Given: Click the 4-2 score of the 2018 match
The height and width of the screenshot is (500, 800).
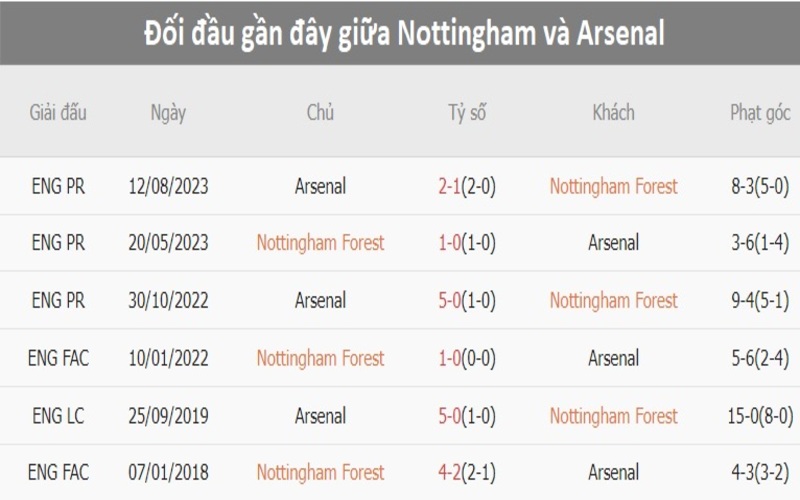Looking at the screenshot, I should pyautogui.click(x=447, y=472).
